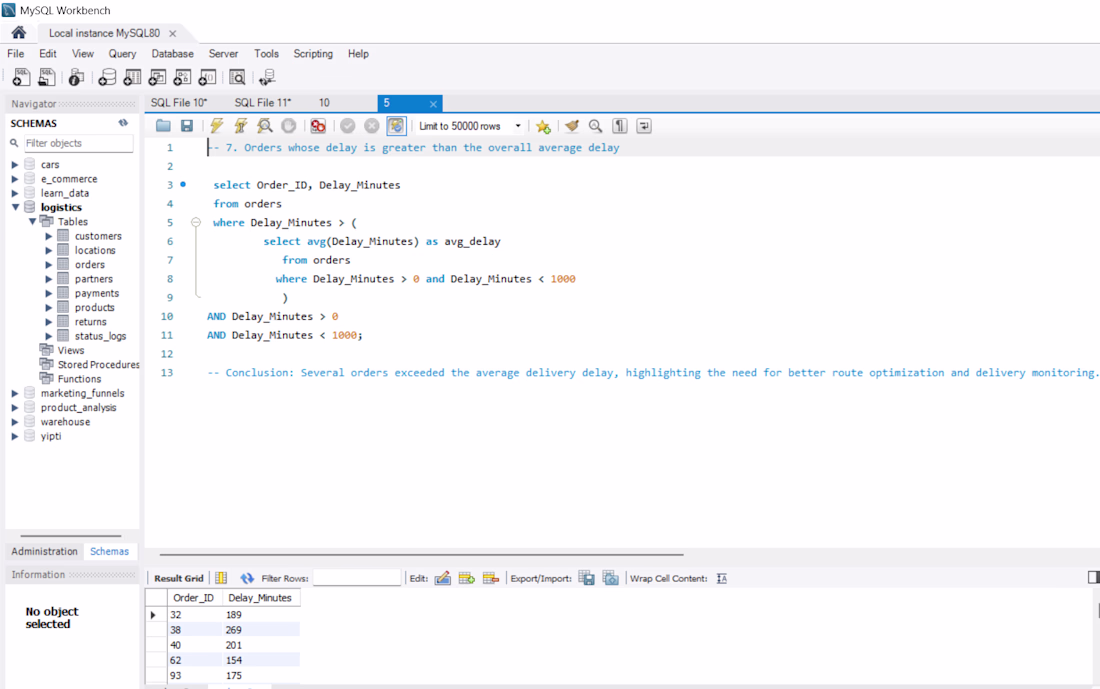Viewport: 1100px width, 689px height.
Task: Open the File menu
Action: coord(15,53)
